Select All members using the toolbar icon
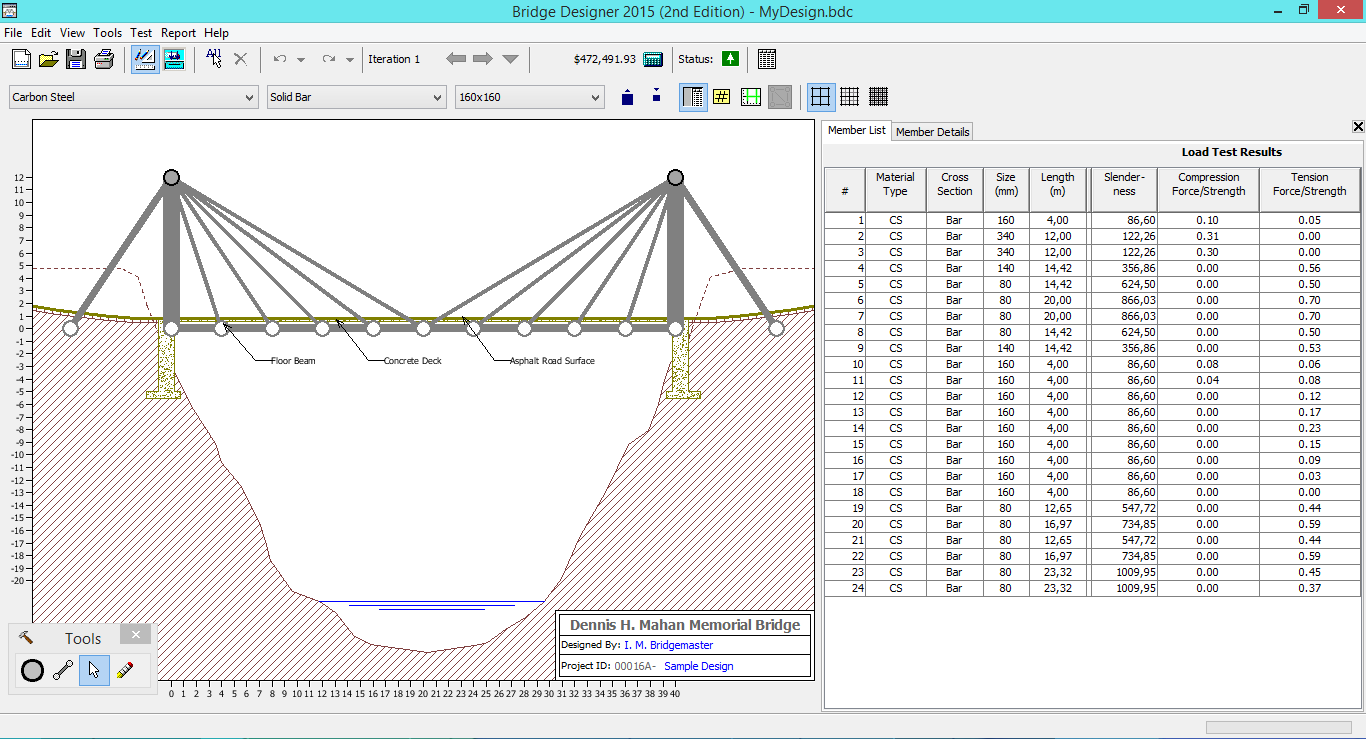 212,59
